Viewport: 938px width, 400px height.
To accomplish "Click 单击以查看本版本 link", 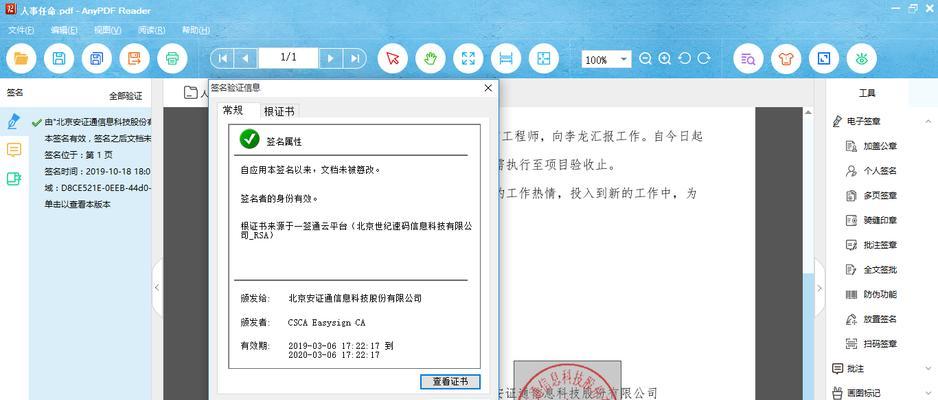I will click(78, 204).
